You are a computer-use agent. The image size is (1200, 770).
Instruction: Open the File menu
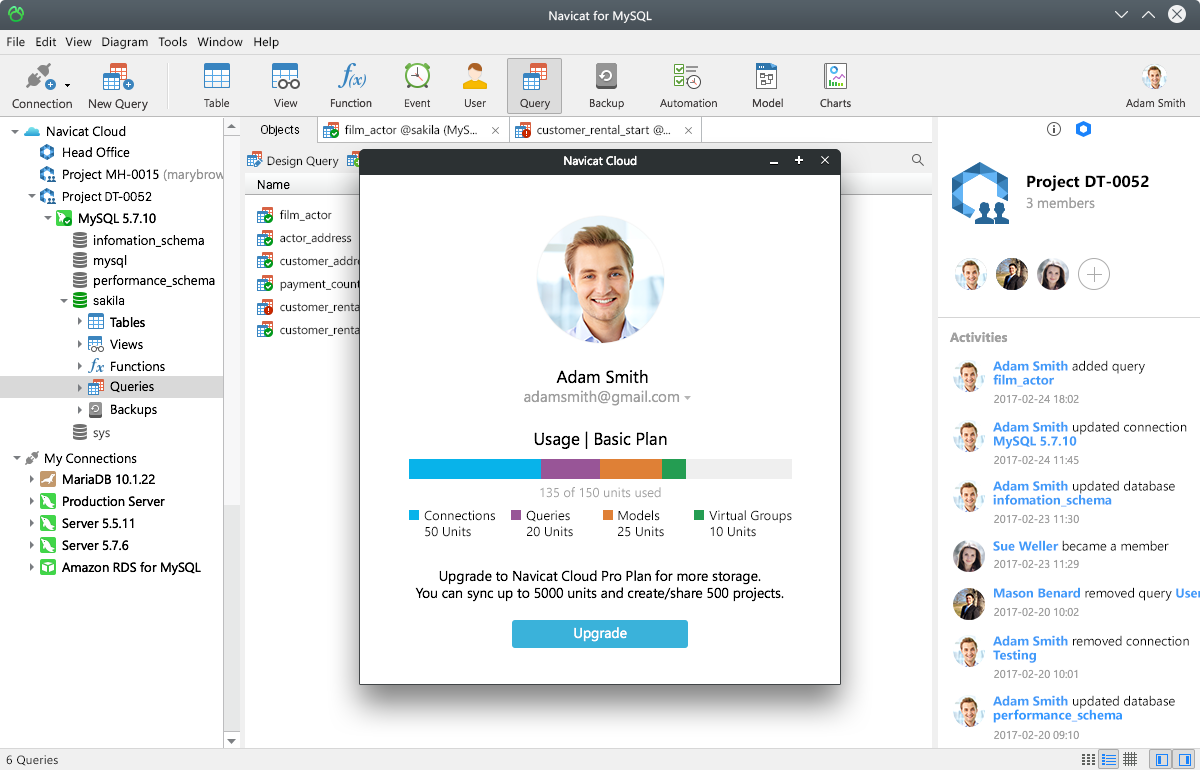pos(15,42)
